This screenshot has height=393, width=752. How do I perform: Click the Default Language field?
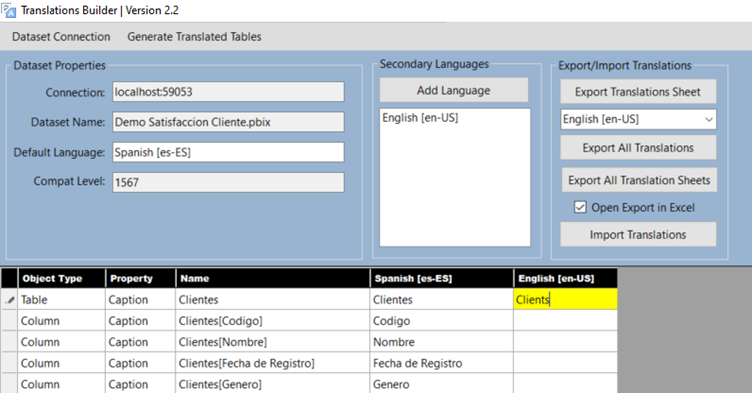pyautogui.click(x=228, y=152)
